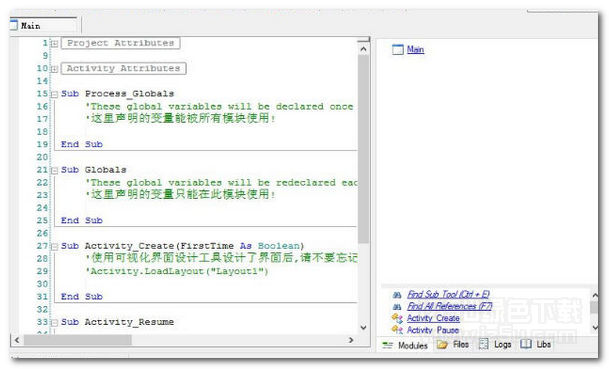Open Find Sub Tool link
609x369 pixels.
point(448,294)
